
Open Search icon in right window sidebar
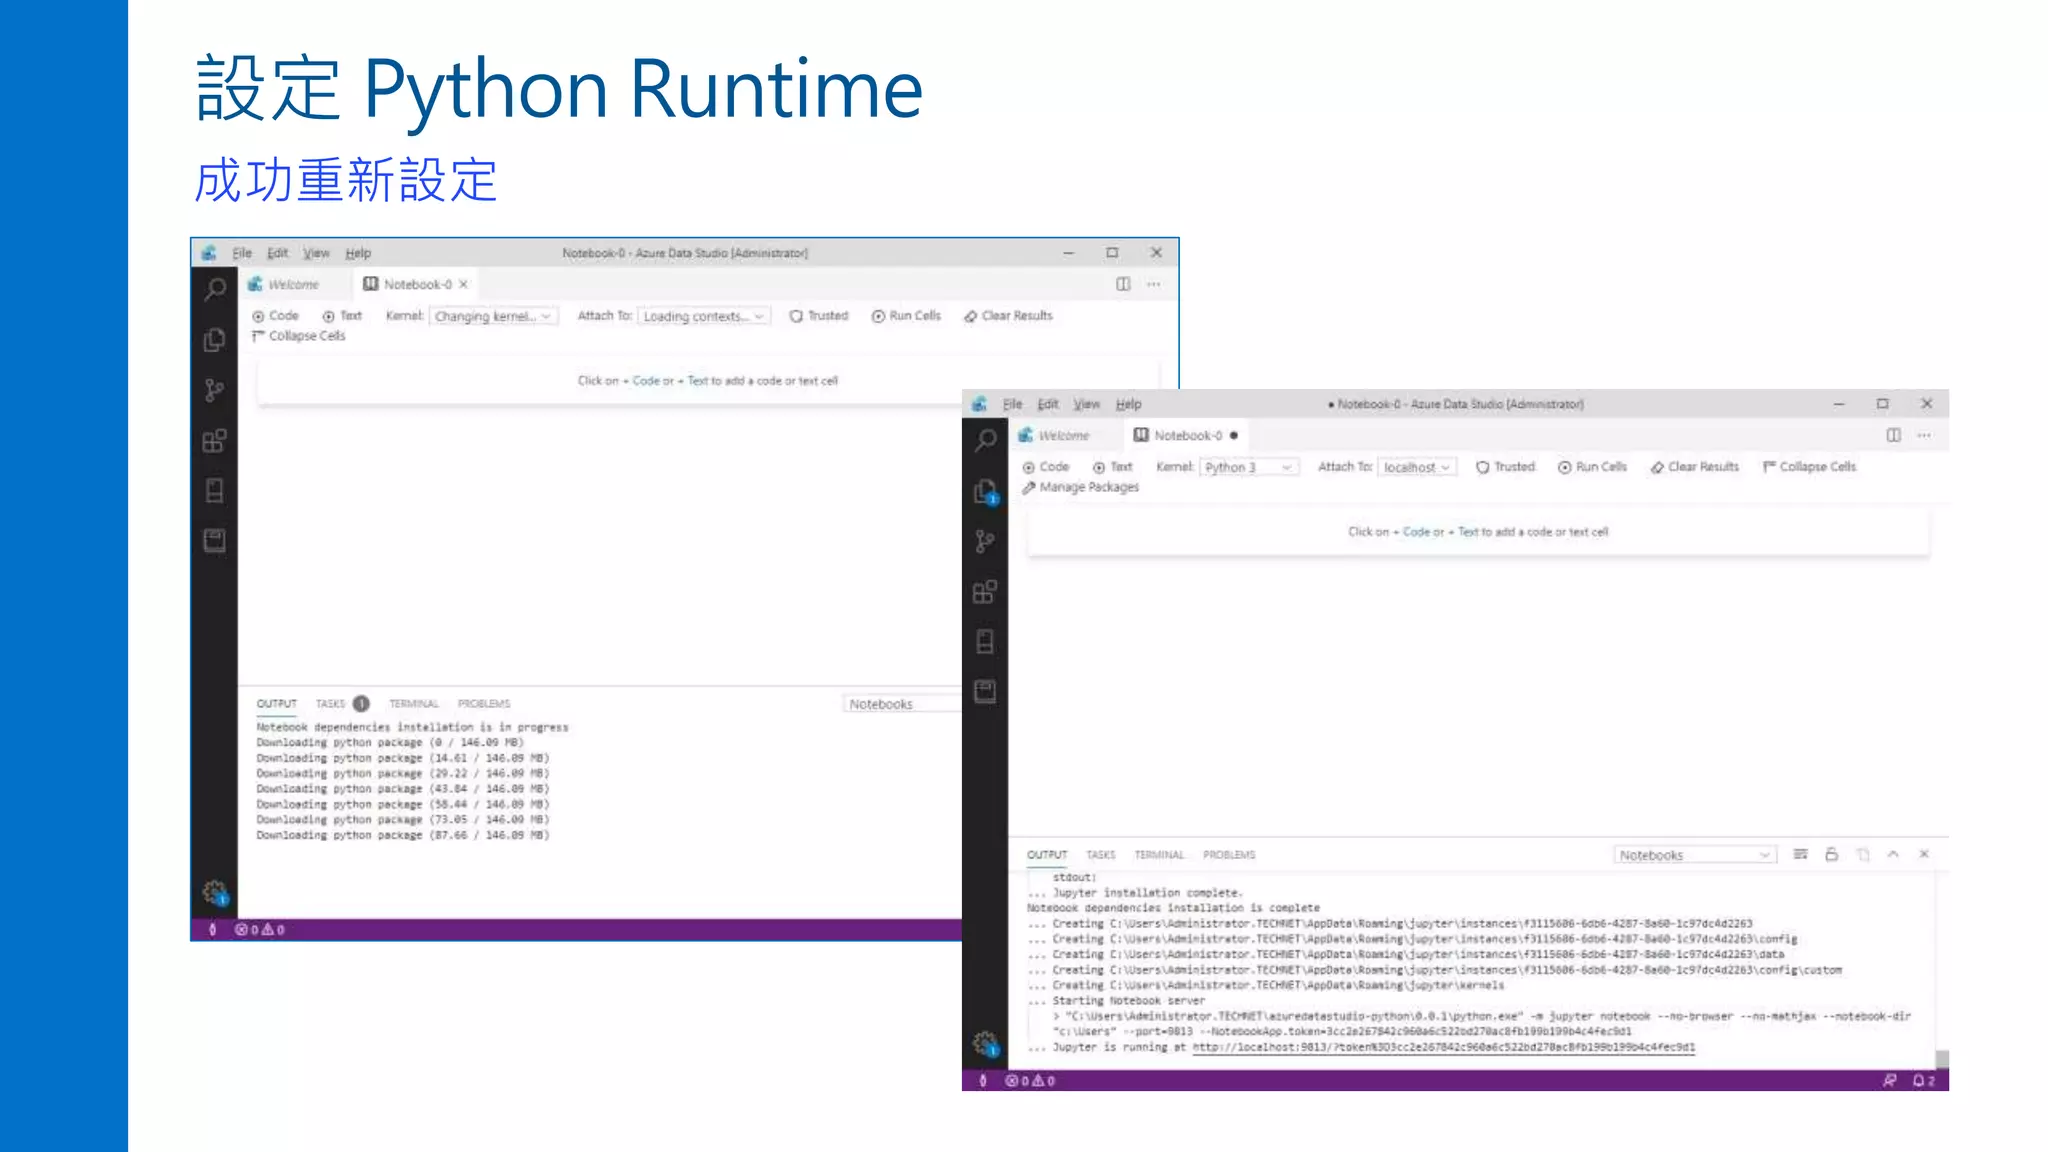click(x=985, y=441)
